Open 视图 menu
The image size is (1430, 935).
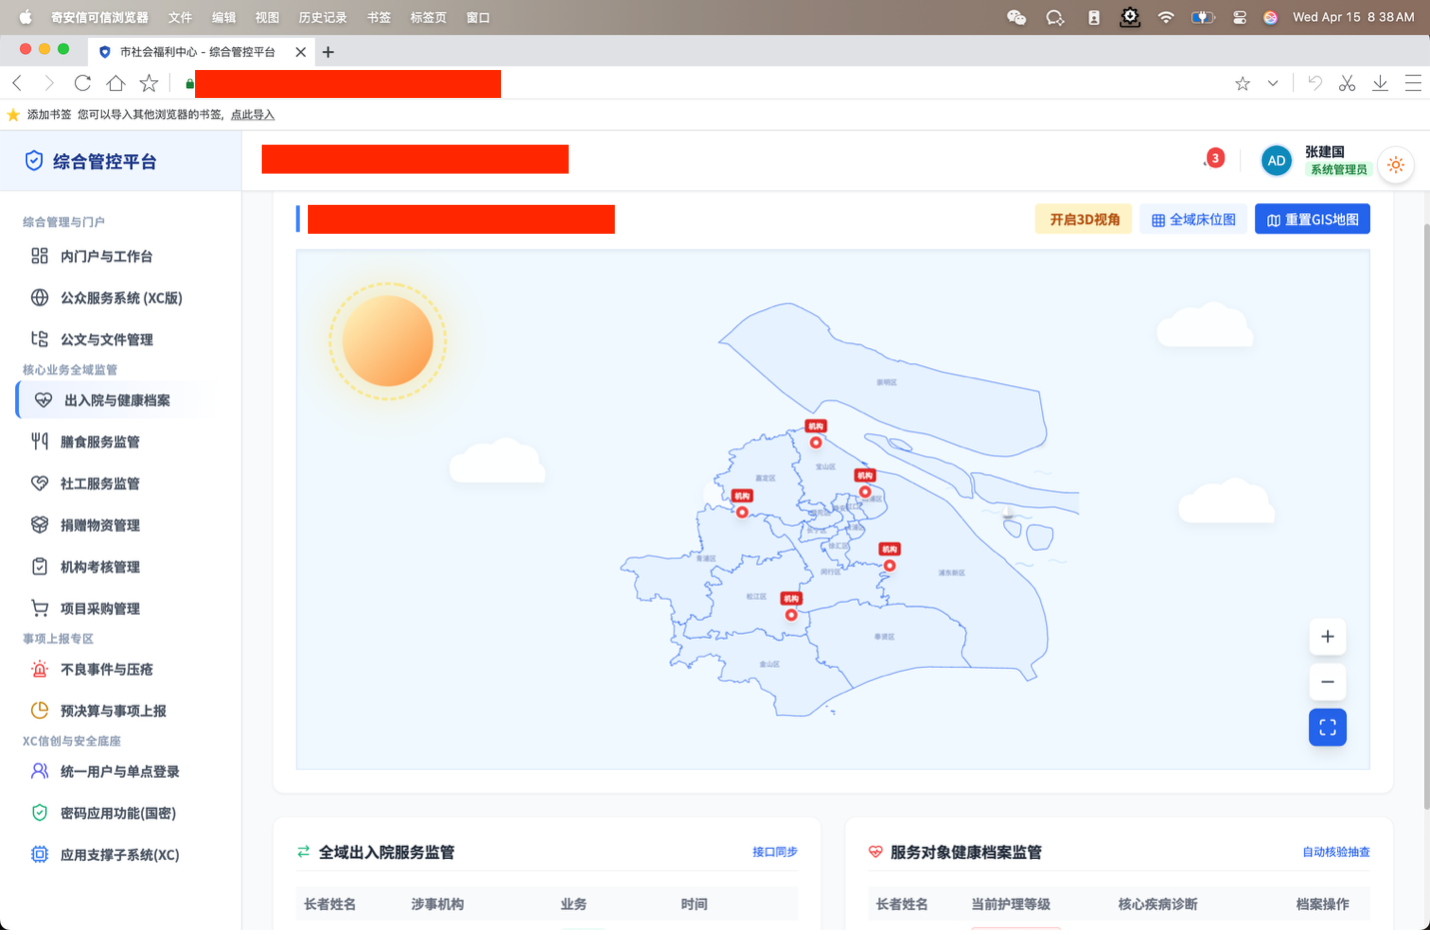point(267,18)
